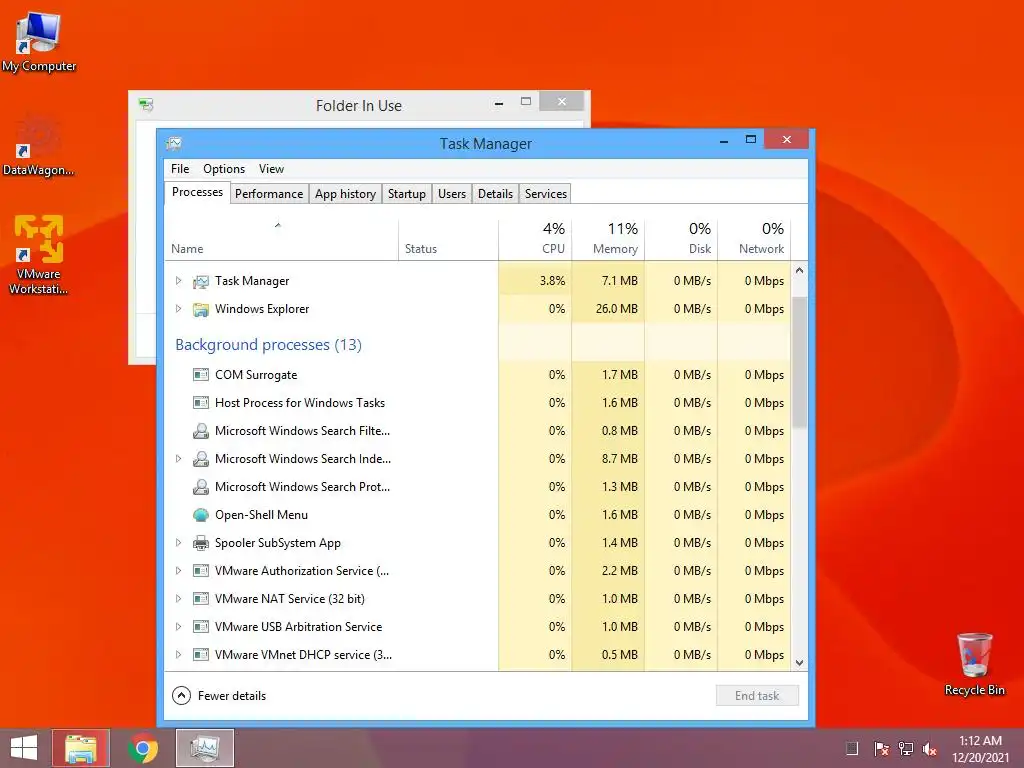Click the Windows Start button
This screenshot has height=768, width=1024.
(24, 748)
